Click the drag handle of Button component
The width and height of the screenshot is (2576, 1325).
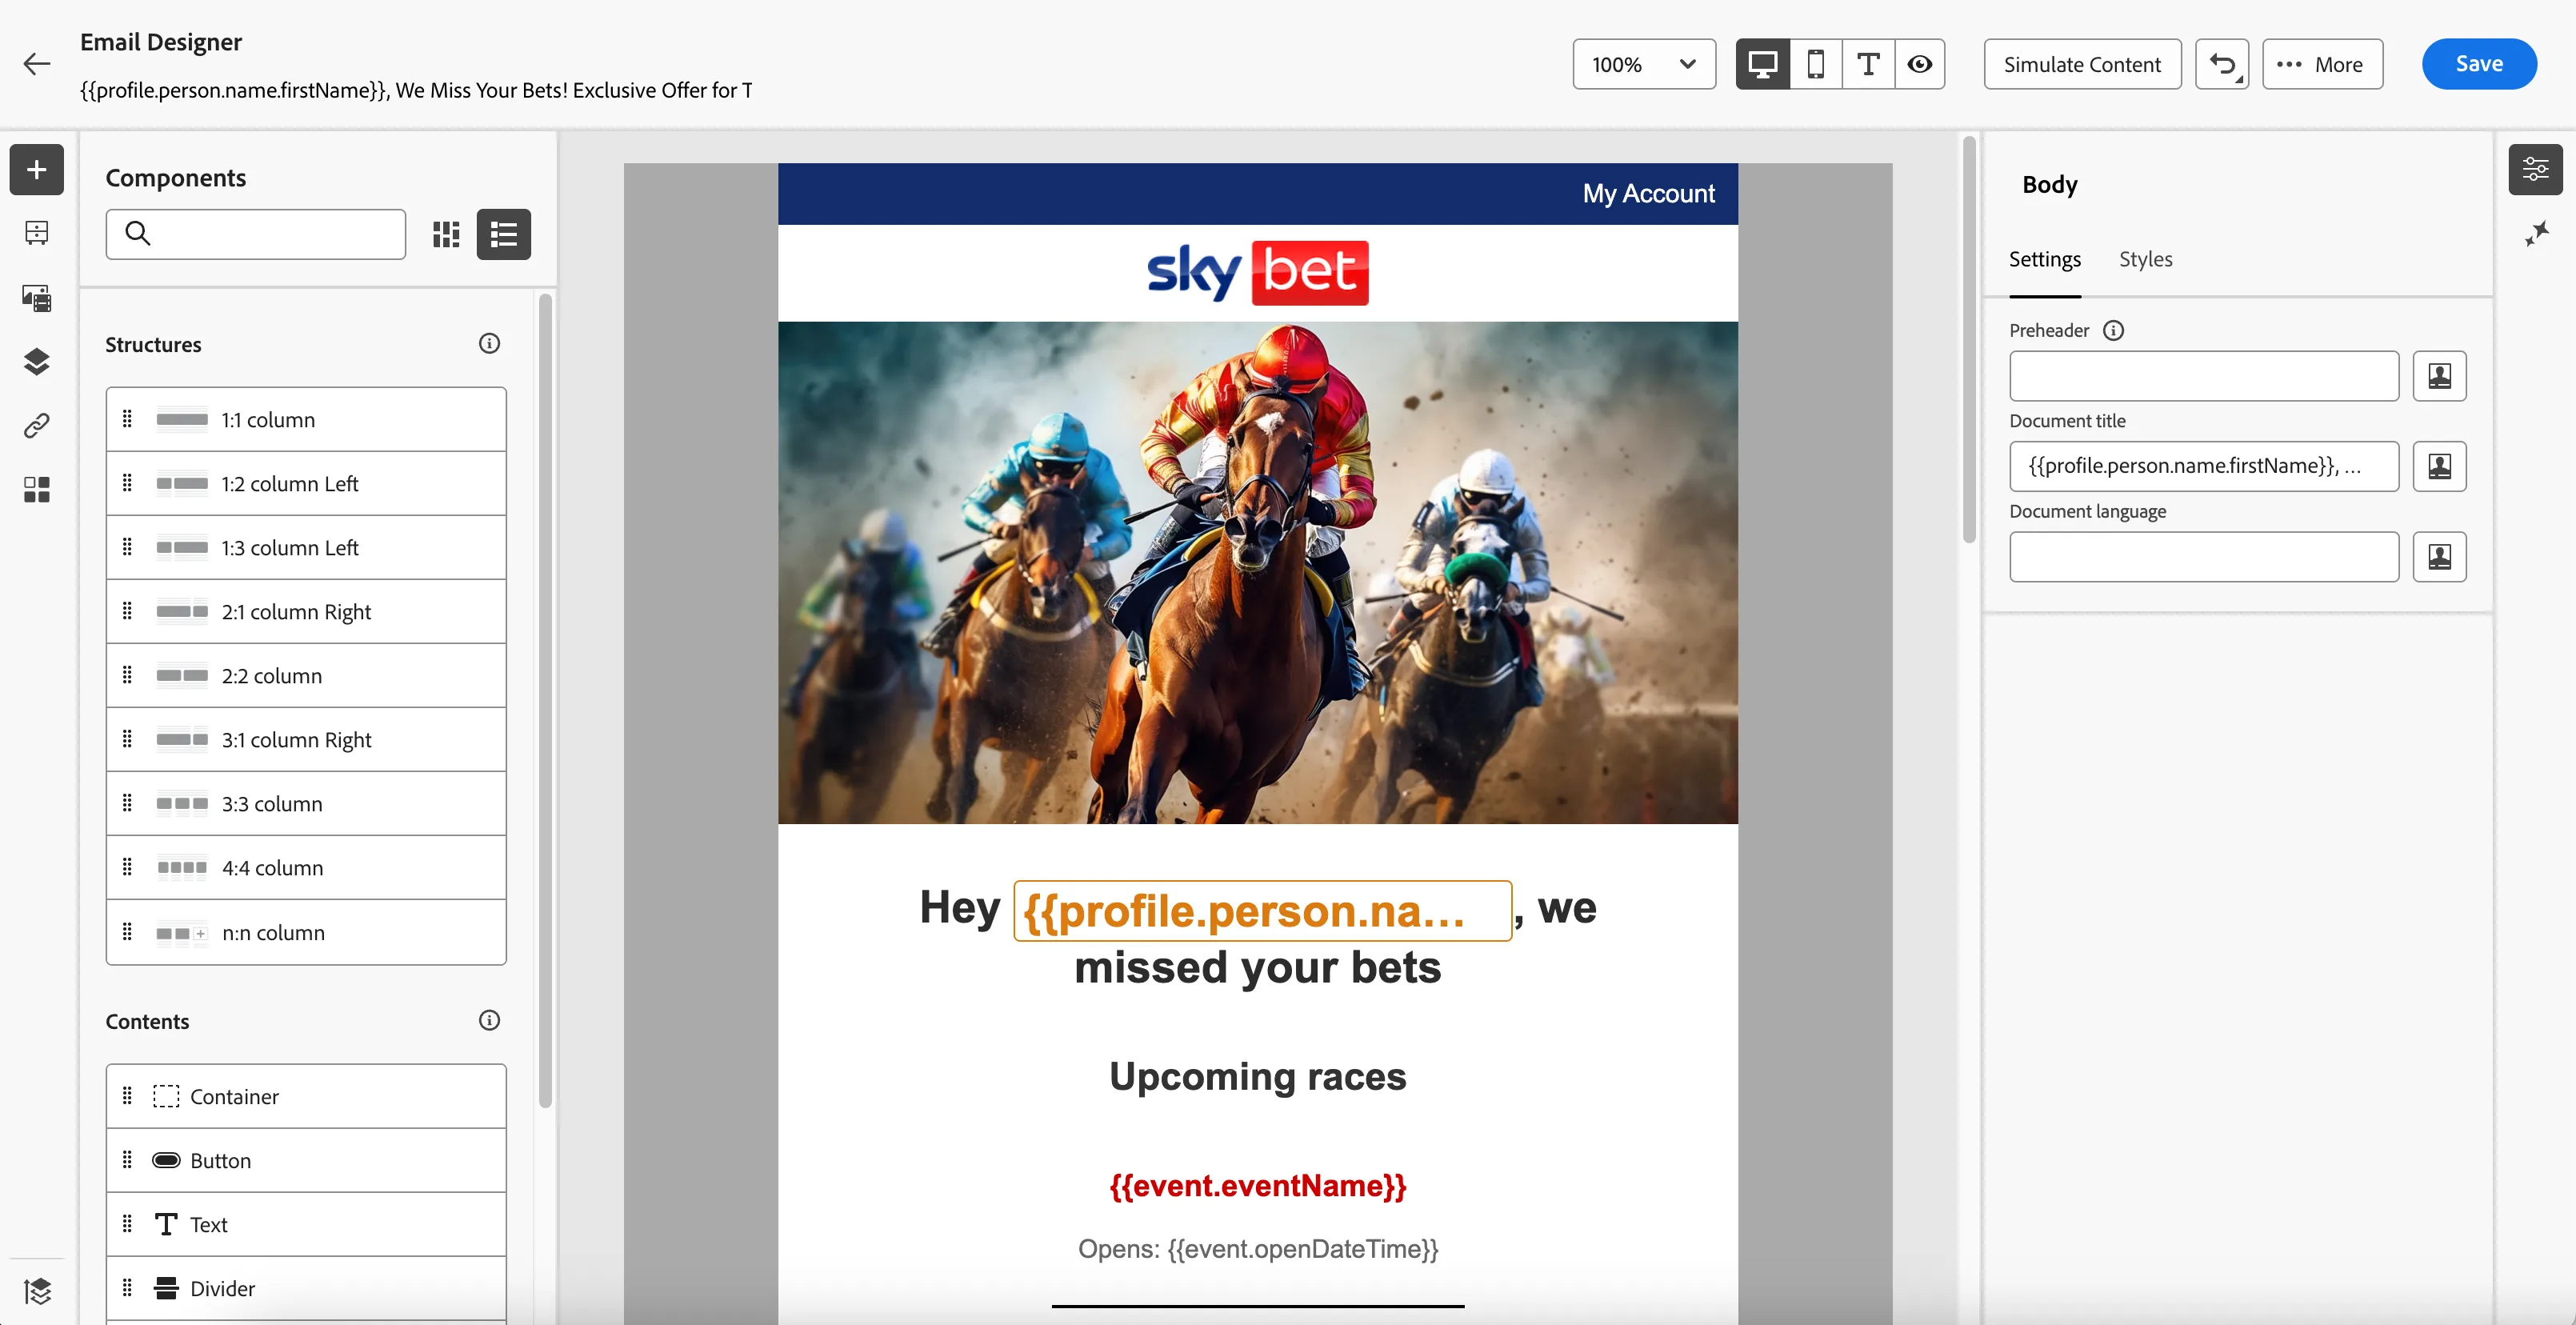(127, 1160)
